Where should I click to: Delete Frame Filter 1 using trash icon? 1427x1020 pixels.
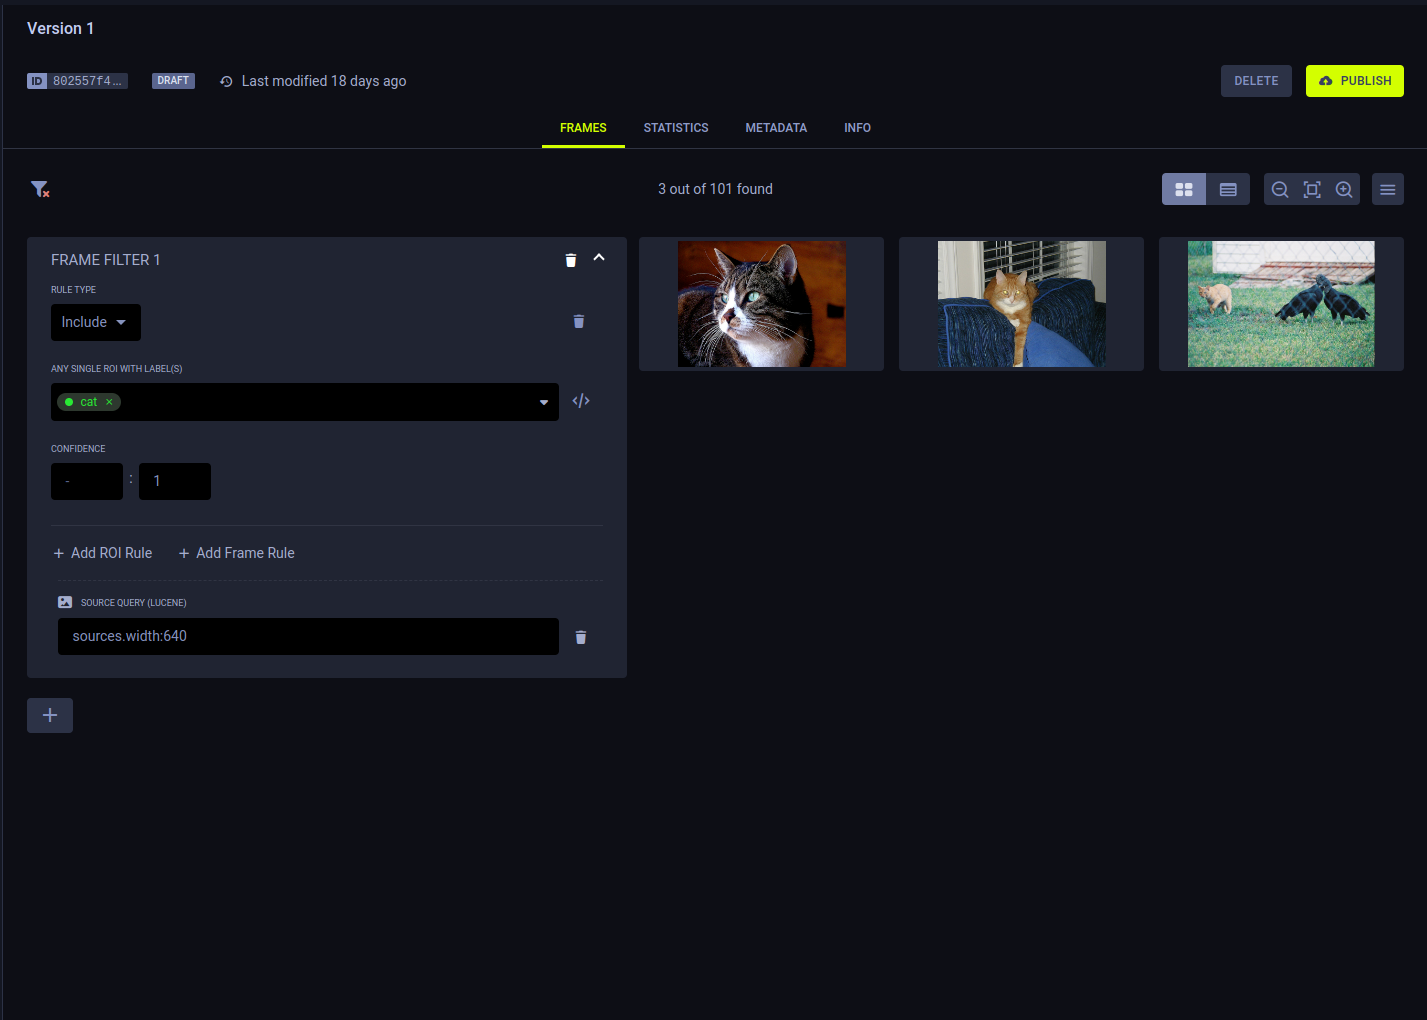click(x=570, y=259)
